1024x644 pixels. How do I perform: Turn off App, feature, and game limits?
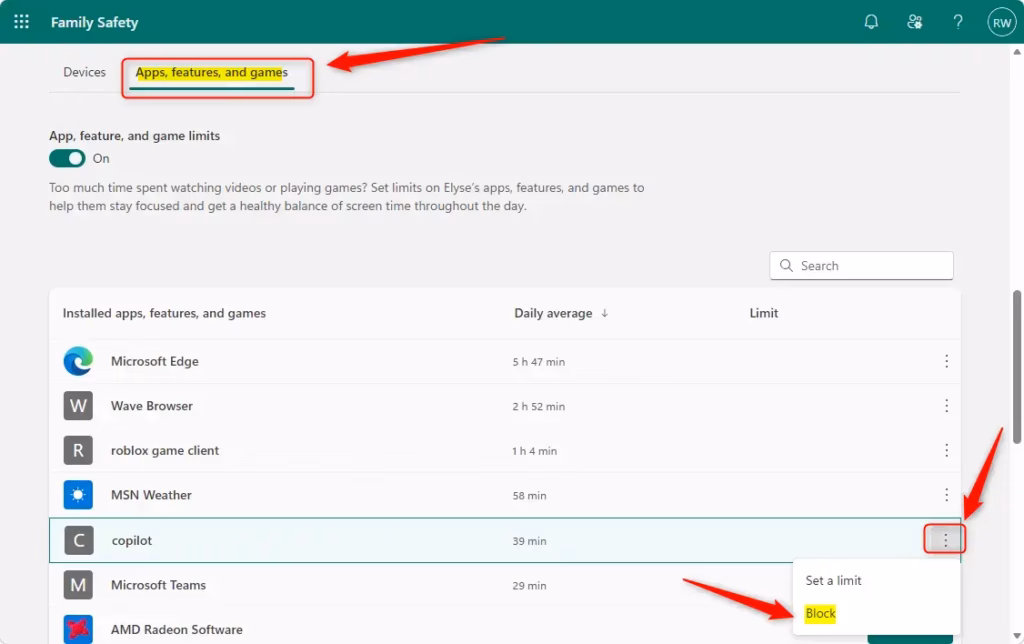[x=67, y=158]
